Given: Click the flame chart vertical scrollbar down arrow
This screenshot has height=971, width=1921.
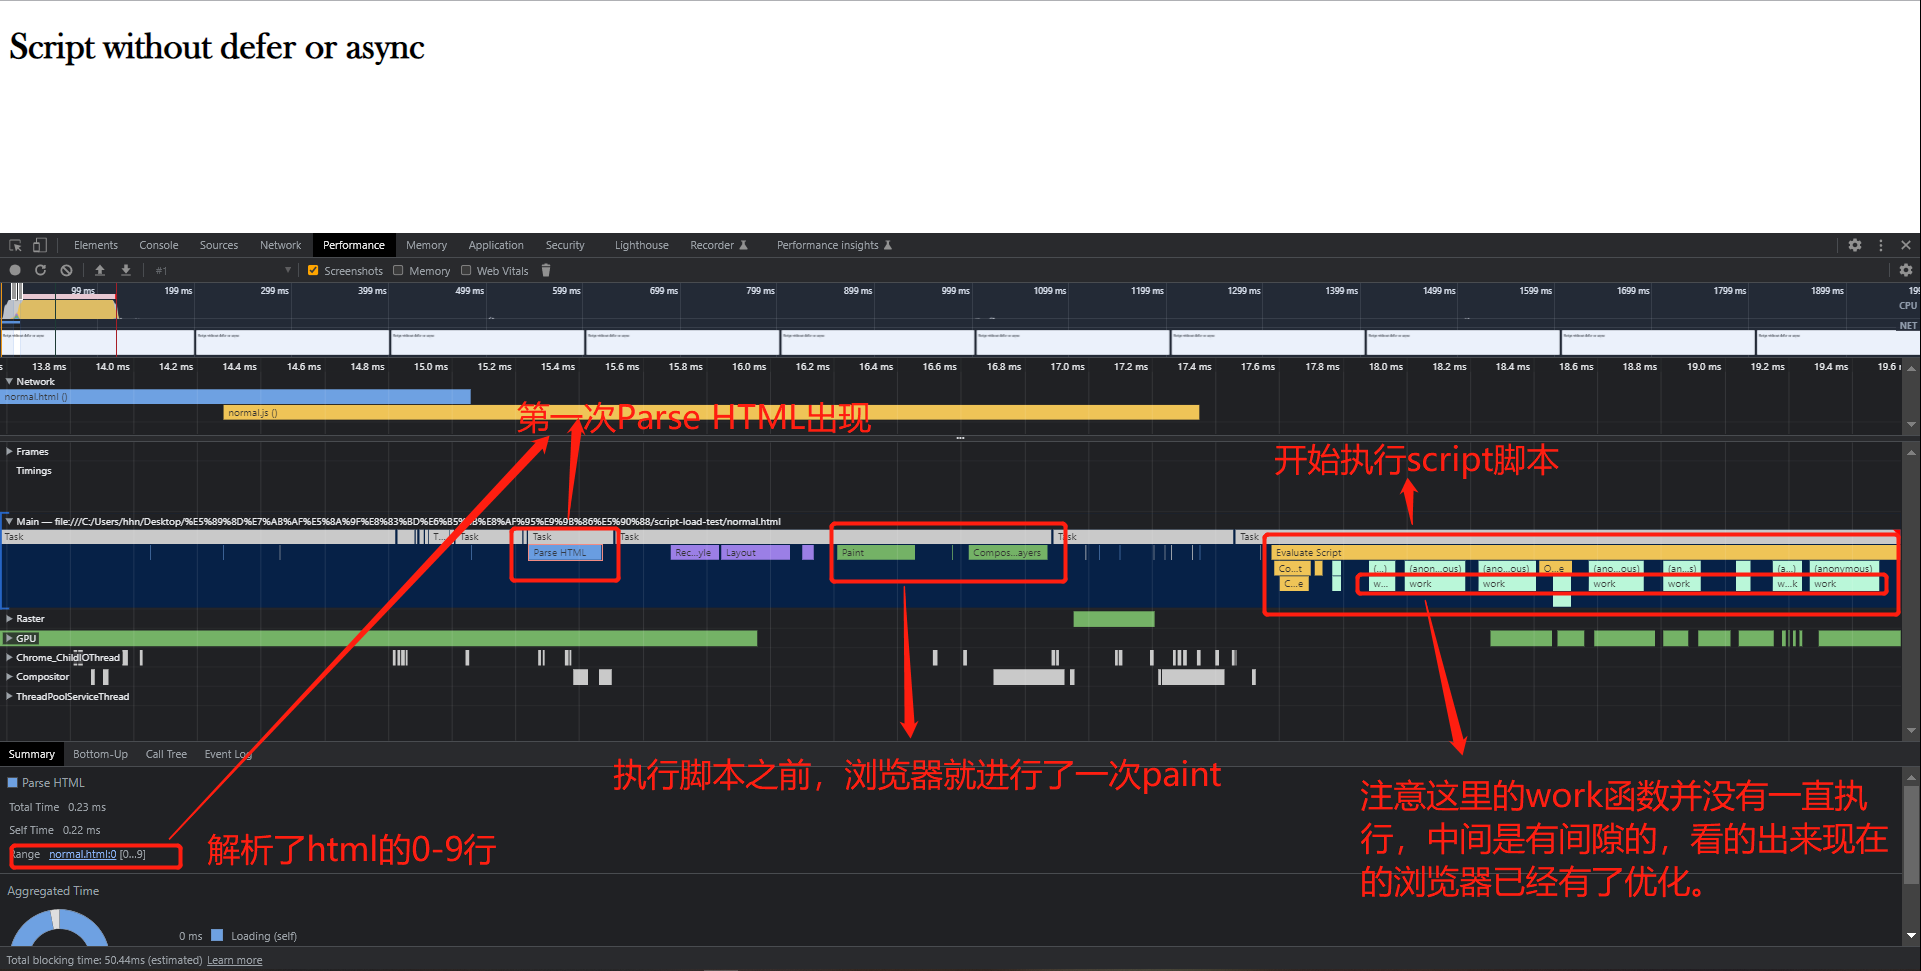Looking at the screenshot, I should (x=1911, y=730).
